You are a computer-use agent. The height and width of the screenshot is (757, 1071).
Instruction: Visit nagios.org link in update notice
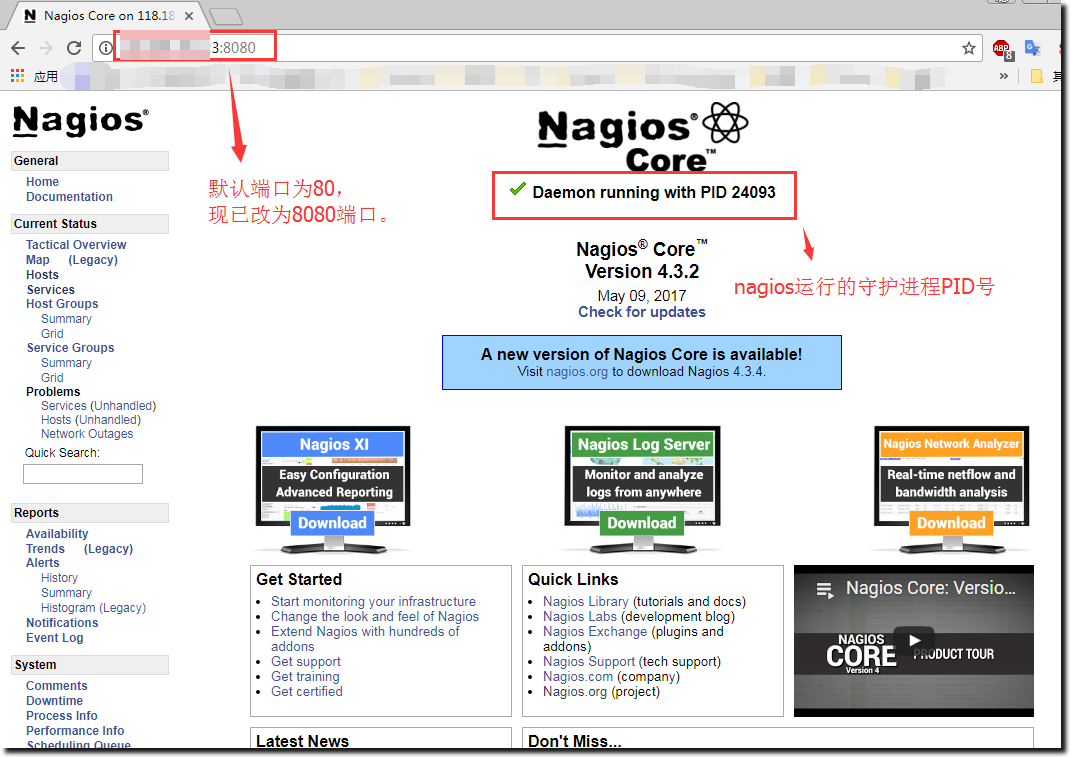[576, 372]
